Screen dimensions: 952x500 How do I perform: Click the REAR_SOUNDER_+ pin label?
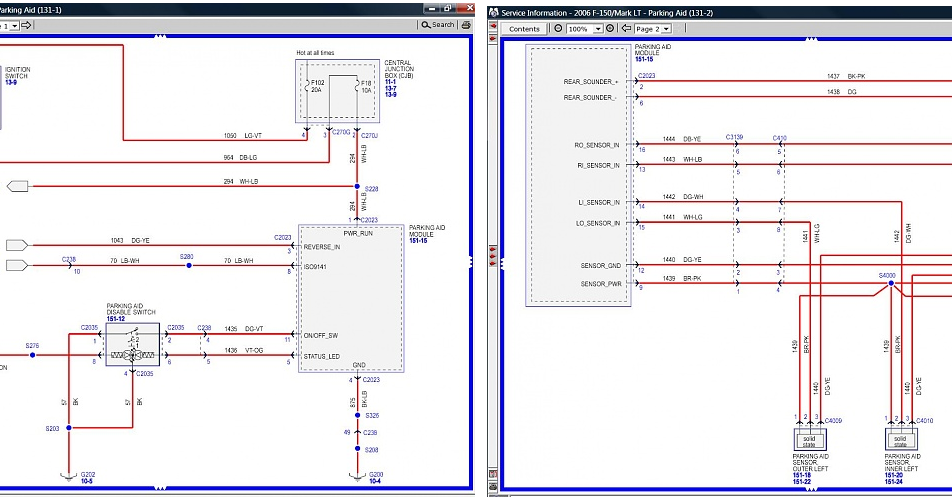tap(590, 82)
